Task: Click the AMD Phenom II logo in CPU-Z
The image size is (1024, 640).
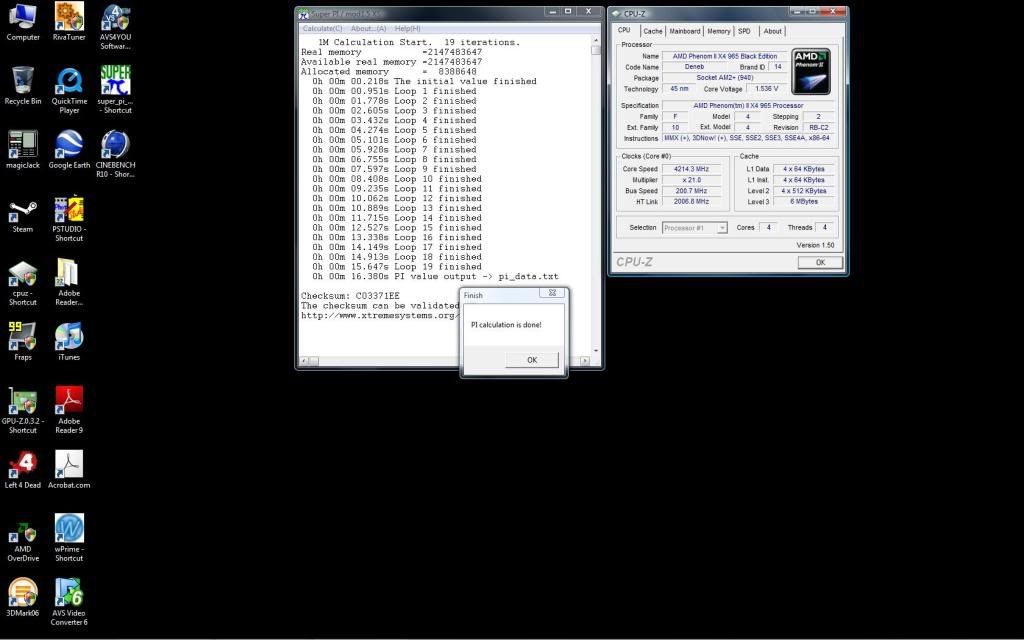Action: pyautogui.click(x=811, y=71)
